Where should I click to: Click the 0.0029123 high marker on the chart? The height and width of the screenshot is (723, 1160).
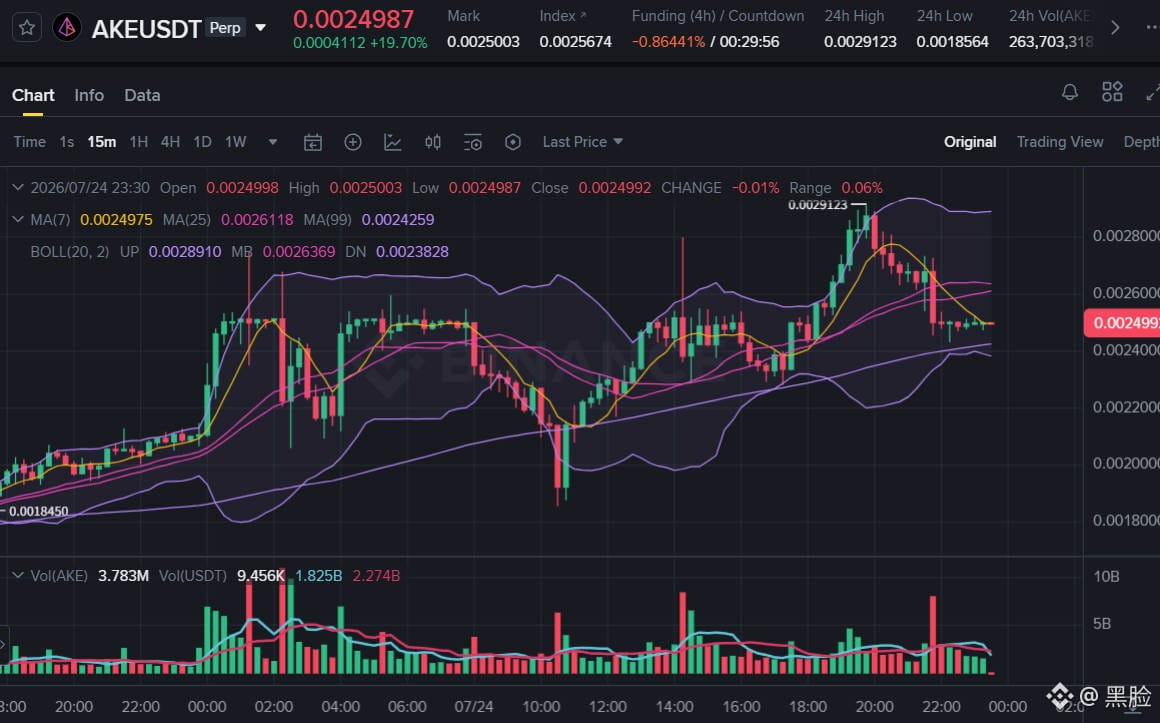coord(817,205)
